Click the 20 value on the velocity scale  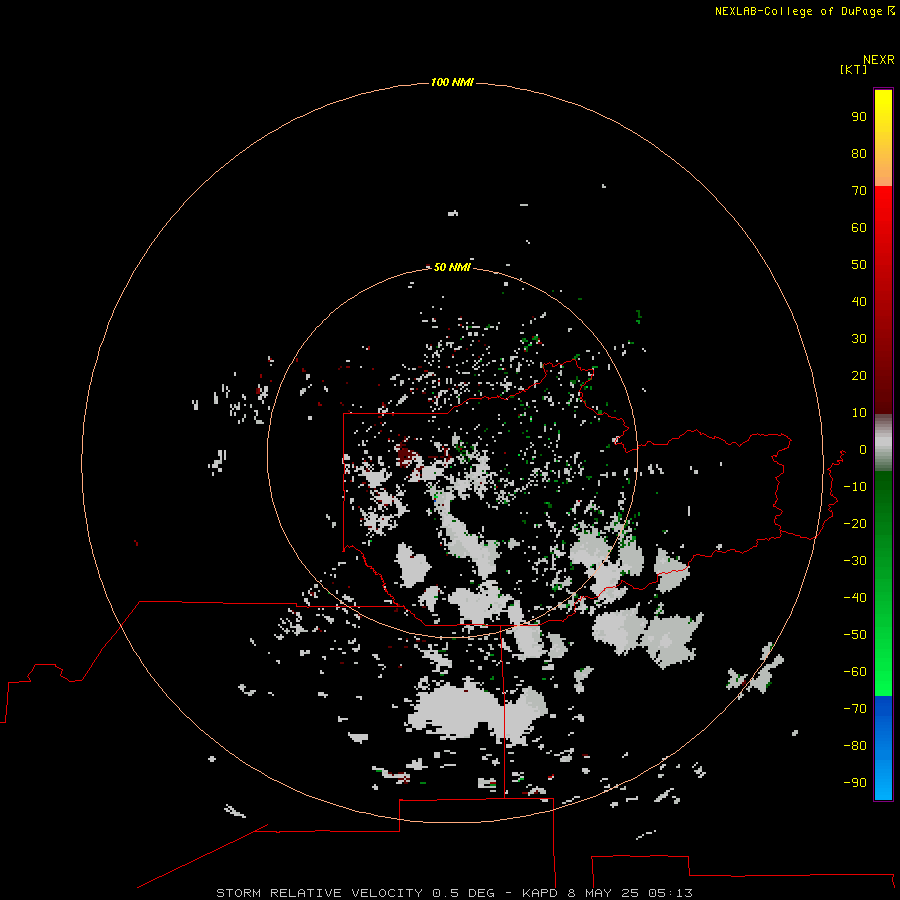pos(859,376)
